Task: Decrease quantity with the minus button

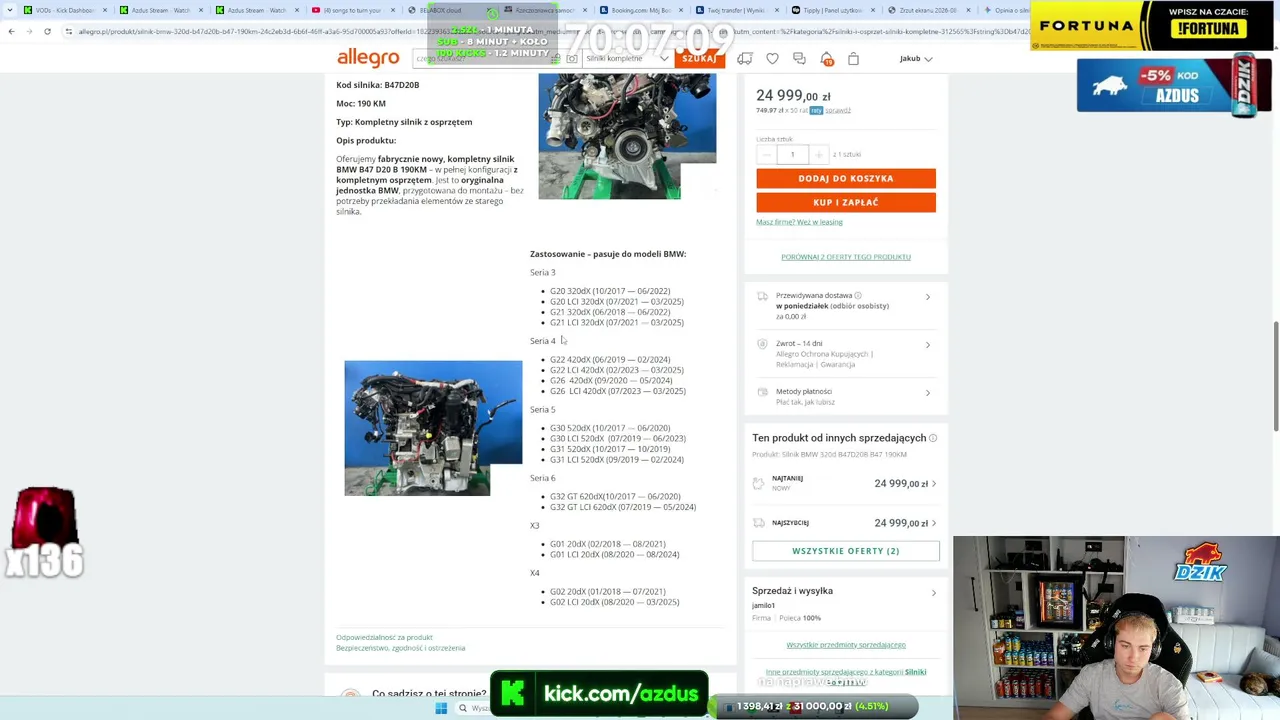Action: coord(767,154)
